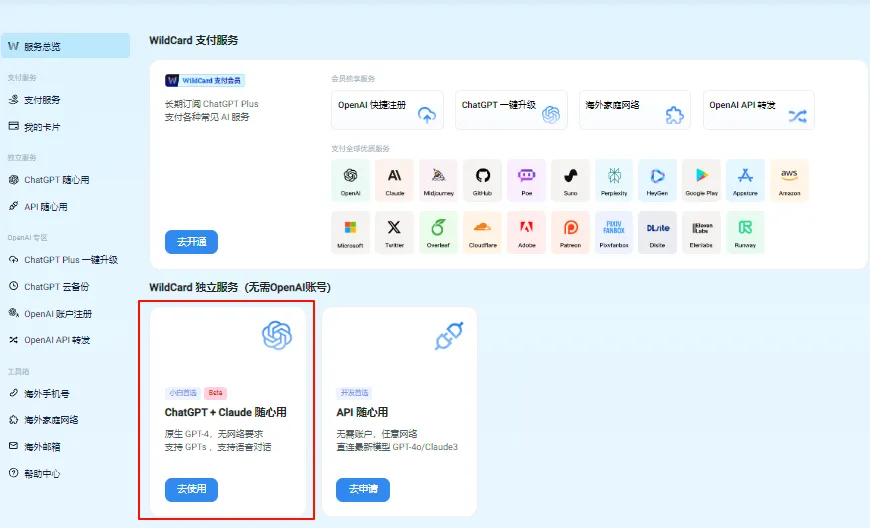Open the Midjourney service tile

(x=438, y=180)
